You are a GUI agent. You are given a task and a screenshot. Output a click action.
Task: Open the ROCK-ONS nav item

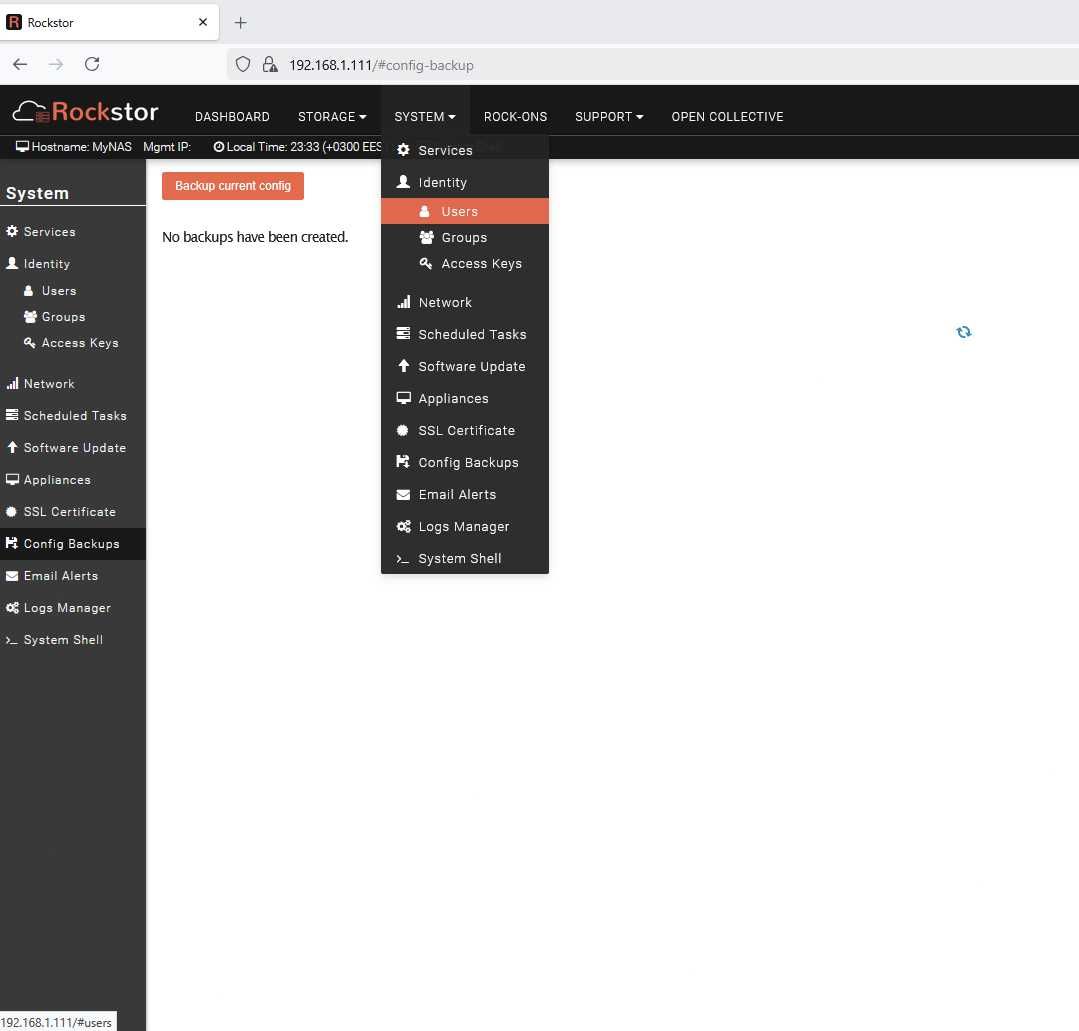515,116
